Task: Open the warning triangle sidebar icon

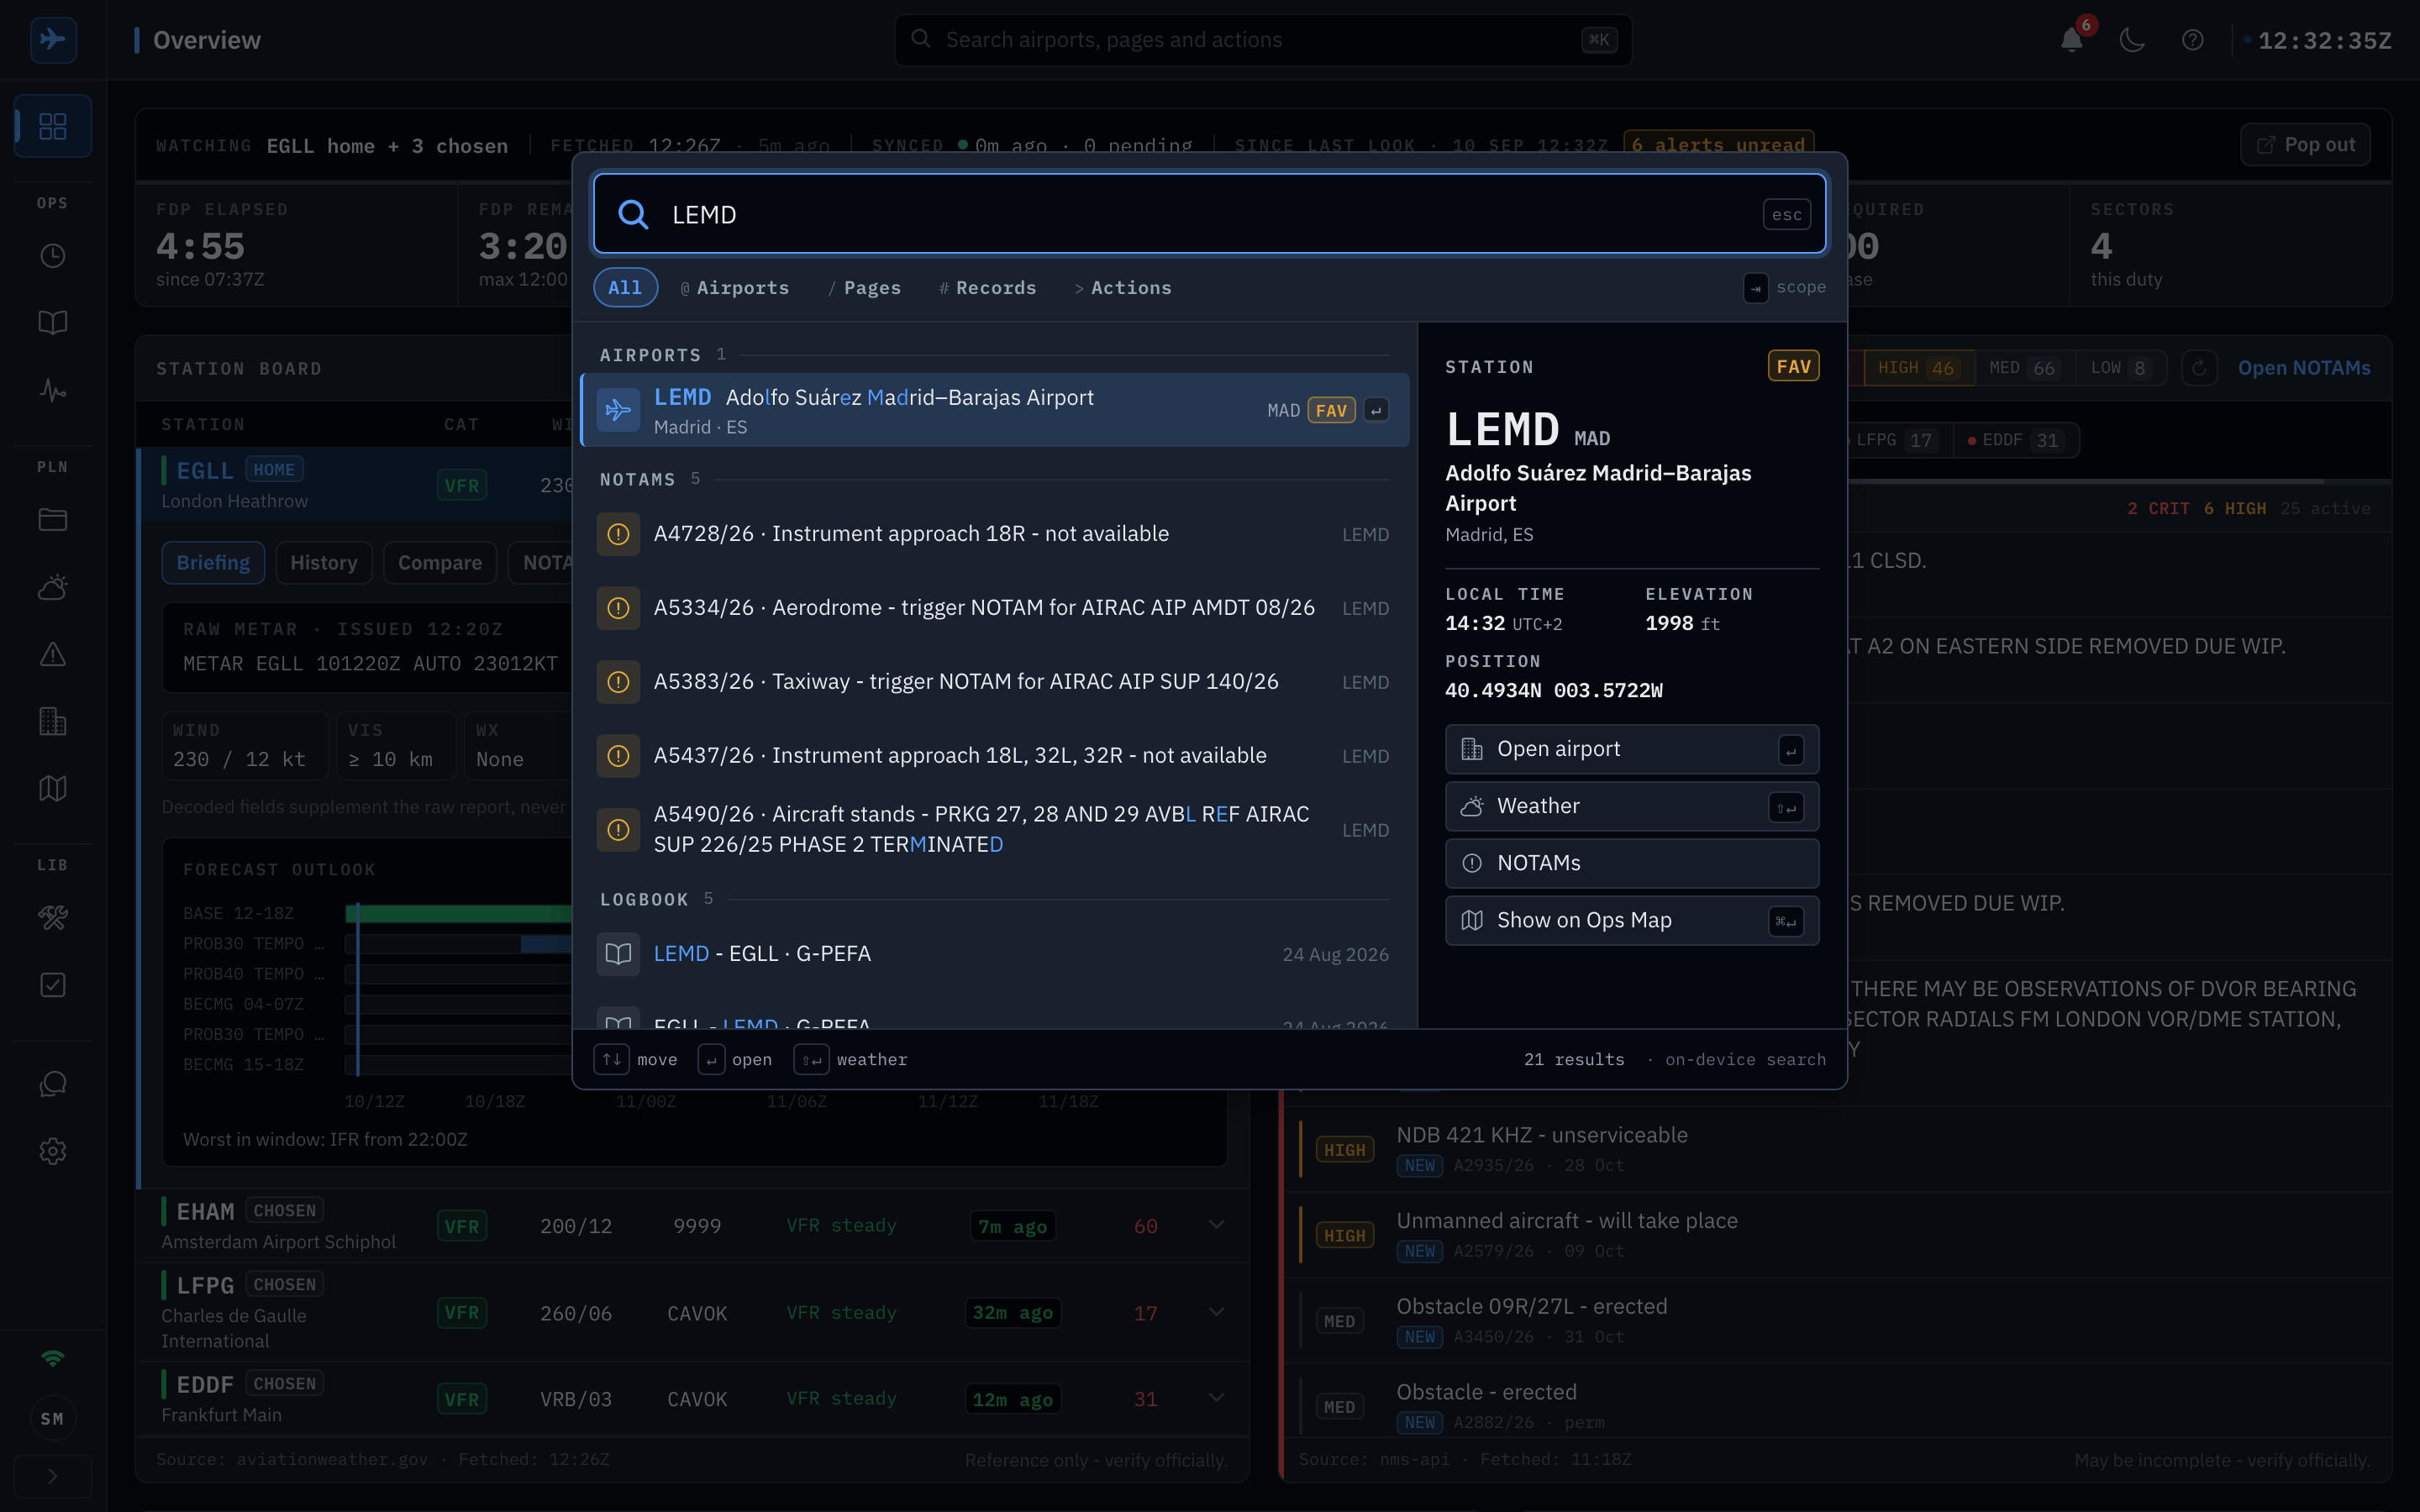Action: point(53,654)
